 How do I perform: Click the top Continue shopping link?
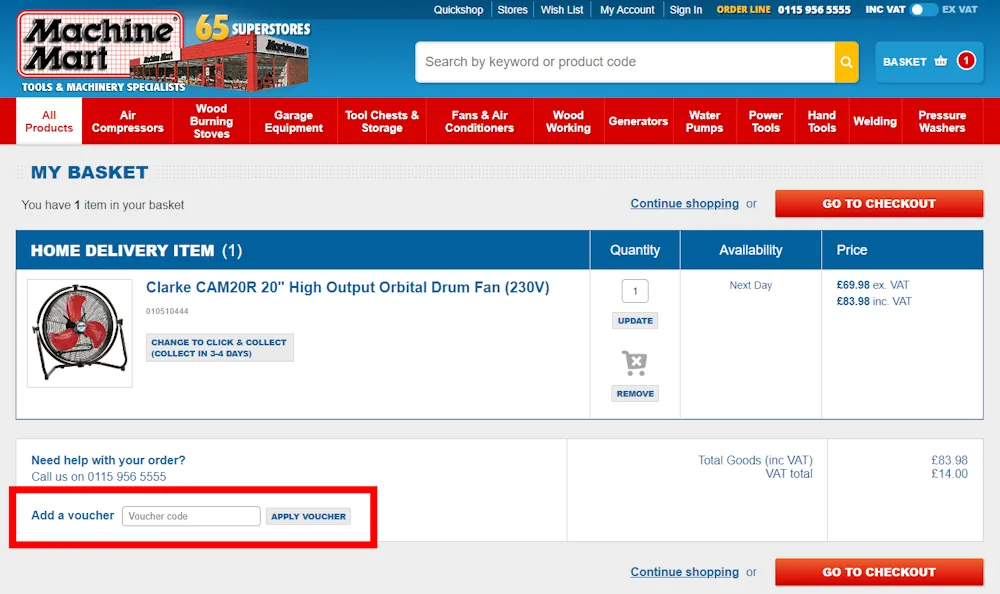click(x=684, y=204)
